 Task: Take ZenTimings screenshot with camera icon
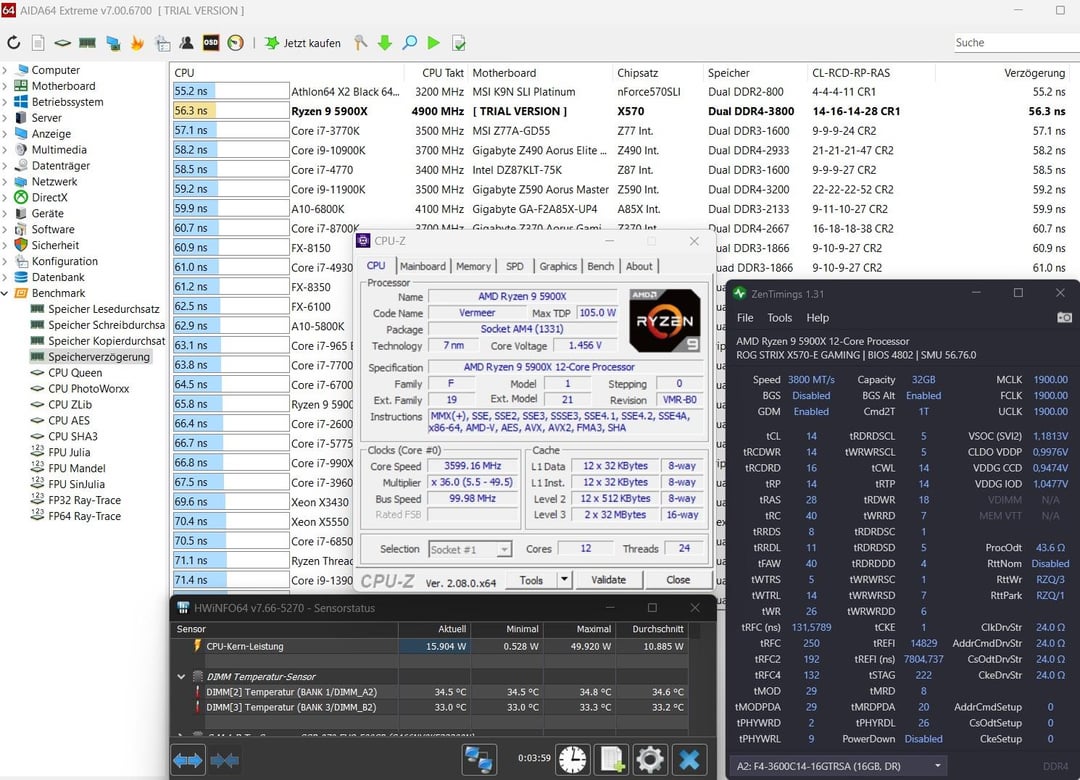coord(1064,317)
